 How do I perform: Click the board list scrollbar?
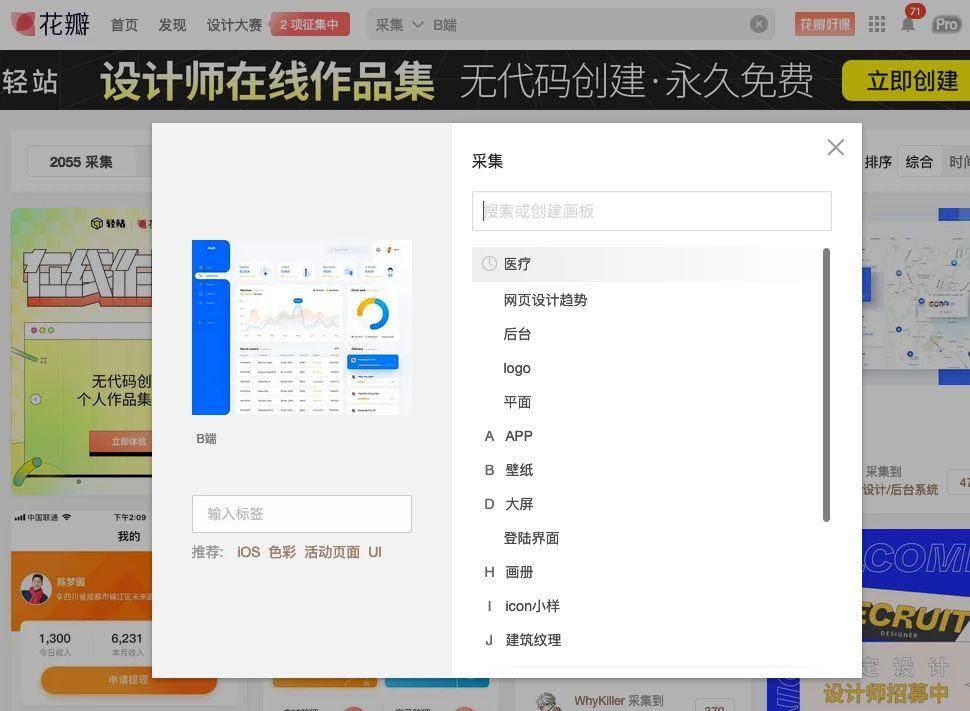(x=826, y=385)
